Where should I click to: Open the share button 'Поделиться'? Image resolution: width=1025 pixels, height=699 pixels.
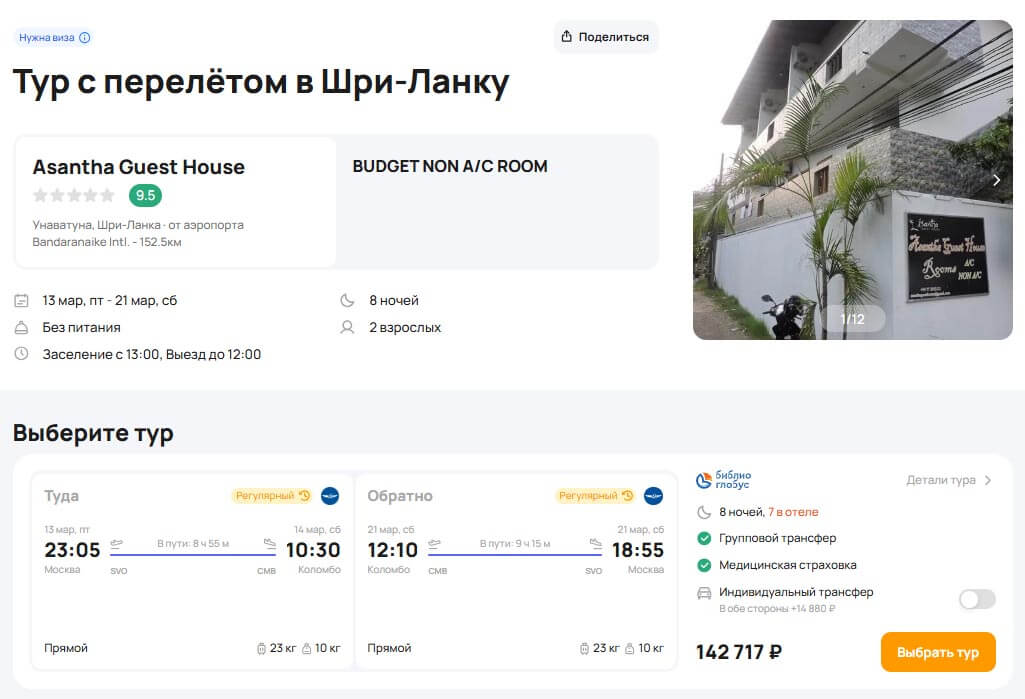(605, 37)
